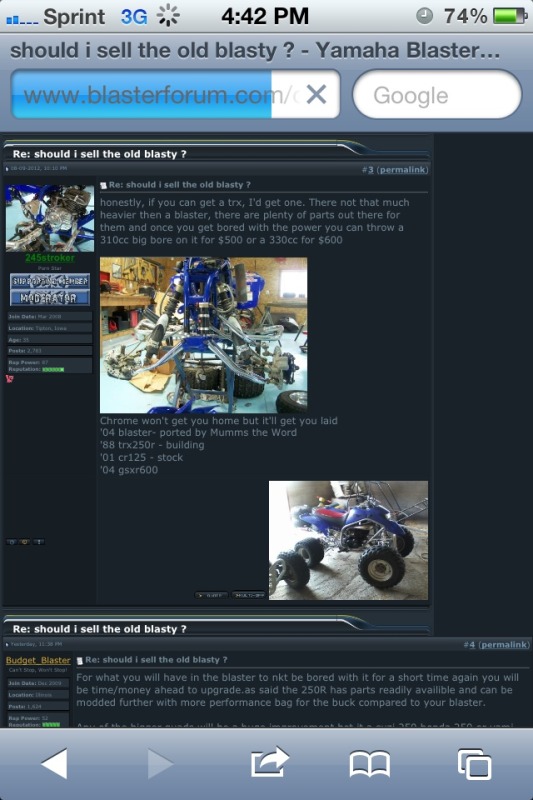Tap the forward navigation arrow
The image size is (533, 800).
(161, 763)
